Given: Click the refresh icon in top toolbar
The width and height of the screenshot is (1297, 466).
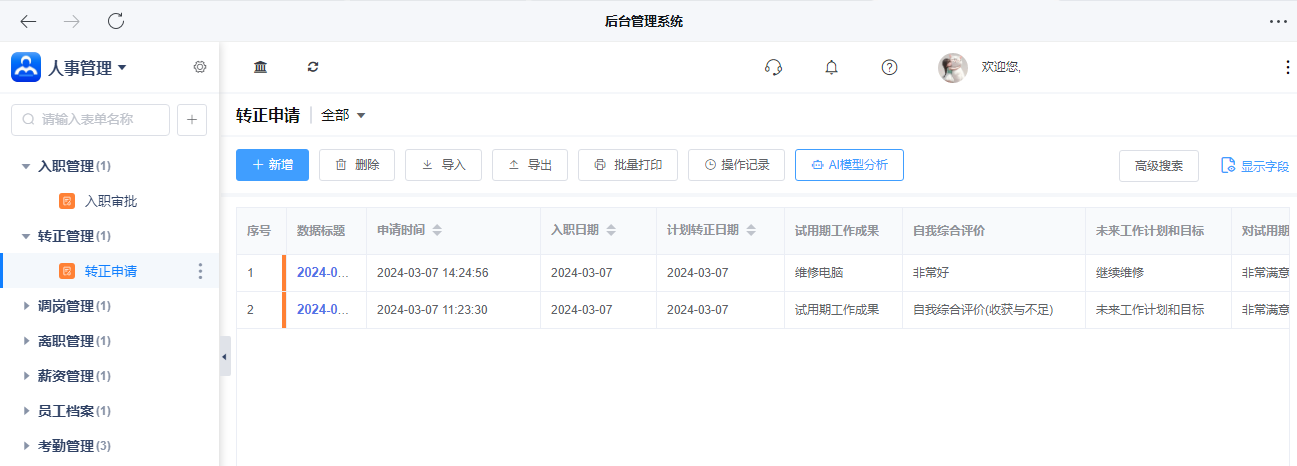Looking at the screenshot, I should tap(313, 67).
